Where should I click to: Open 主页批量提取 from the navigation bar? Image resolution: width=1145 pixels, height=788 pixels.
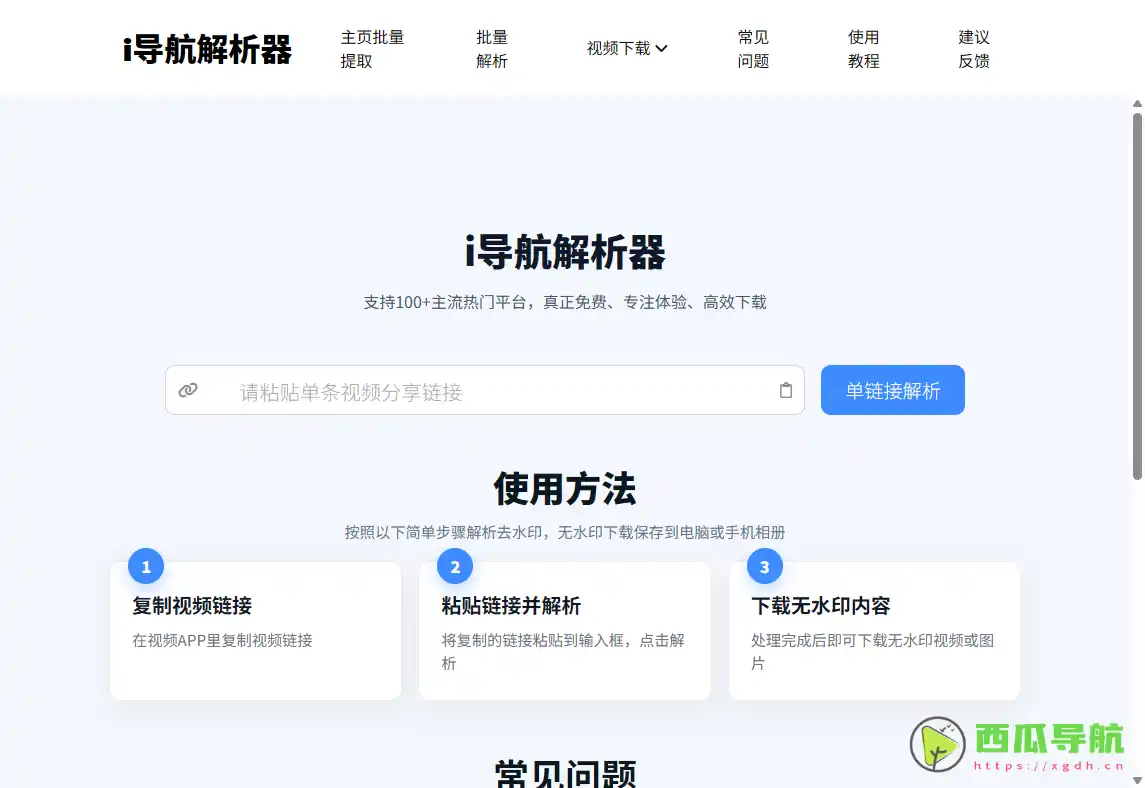(372, 47)
